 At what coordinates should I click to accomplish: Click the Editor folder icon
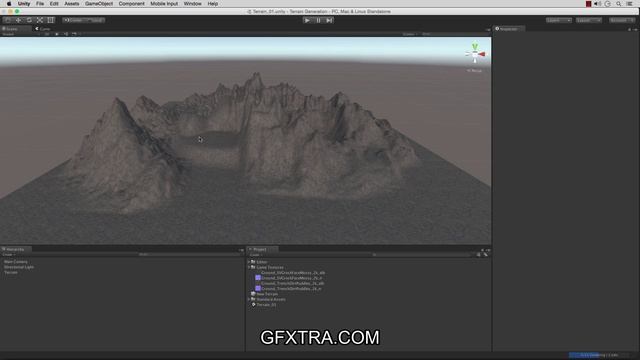(253, 262)
